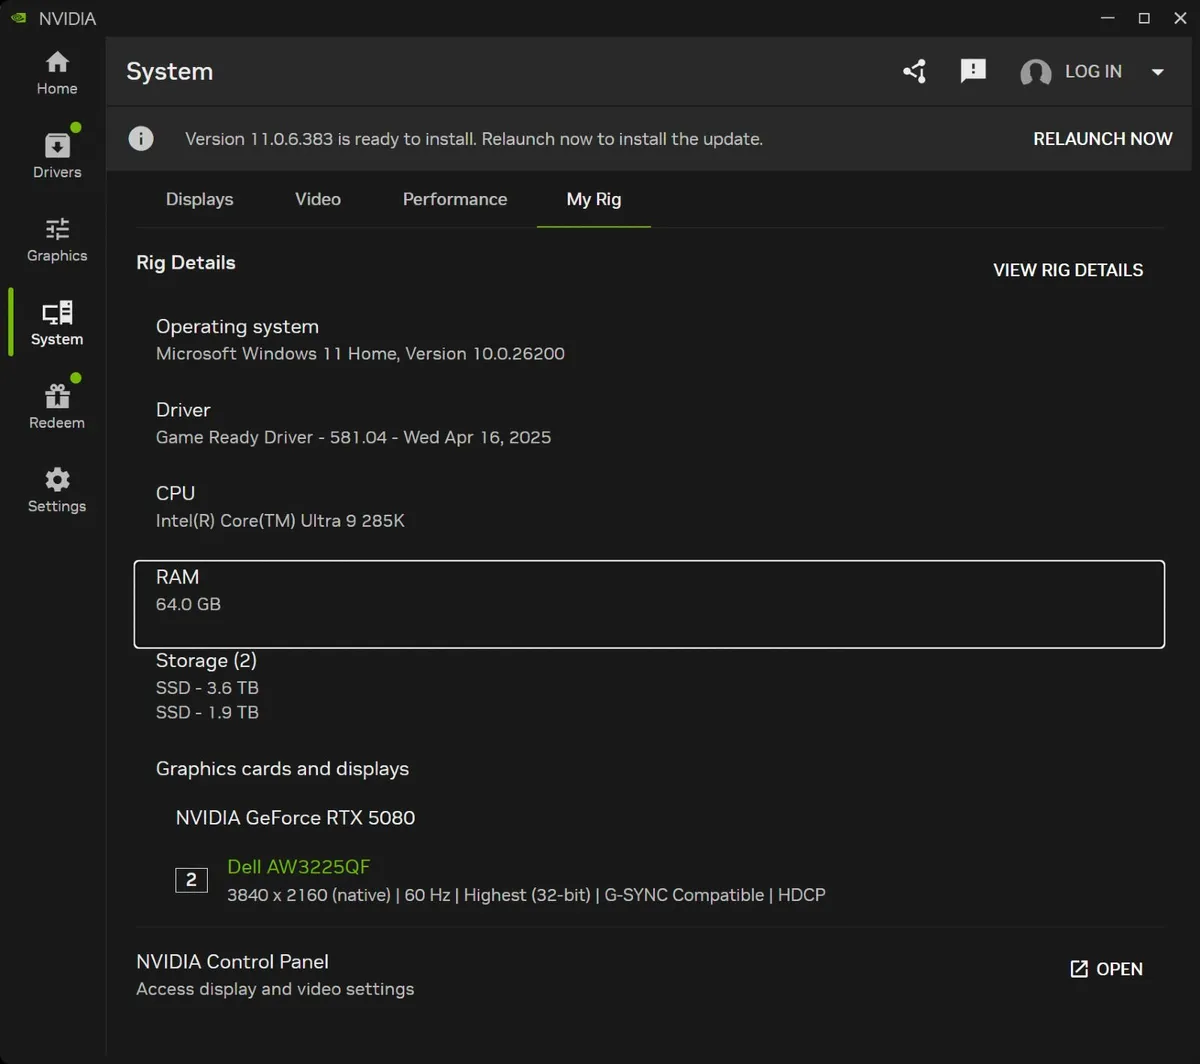Open NVIDIA Control Panel via OPEN button
The image size is (1200, 1064).
point(1106,968)
